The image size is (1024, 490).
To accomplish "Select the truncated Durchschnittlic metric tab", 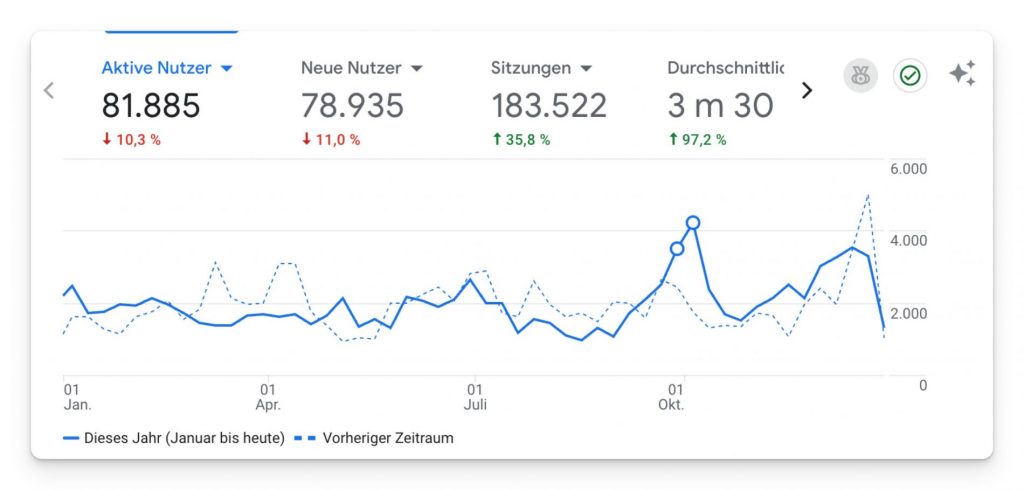I will 725,68.
